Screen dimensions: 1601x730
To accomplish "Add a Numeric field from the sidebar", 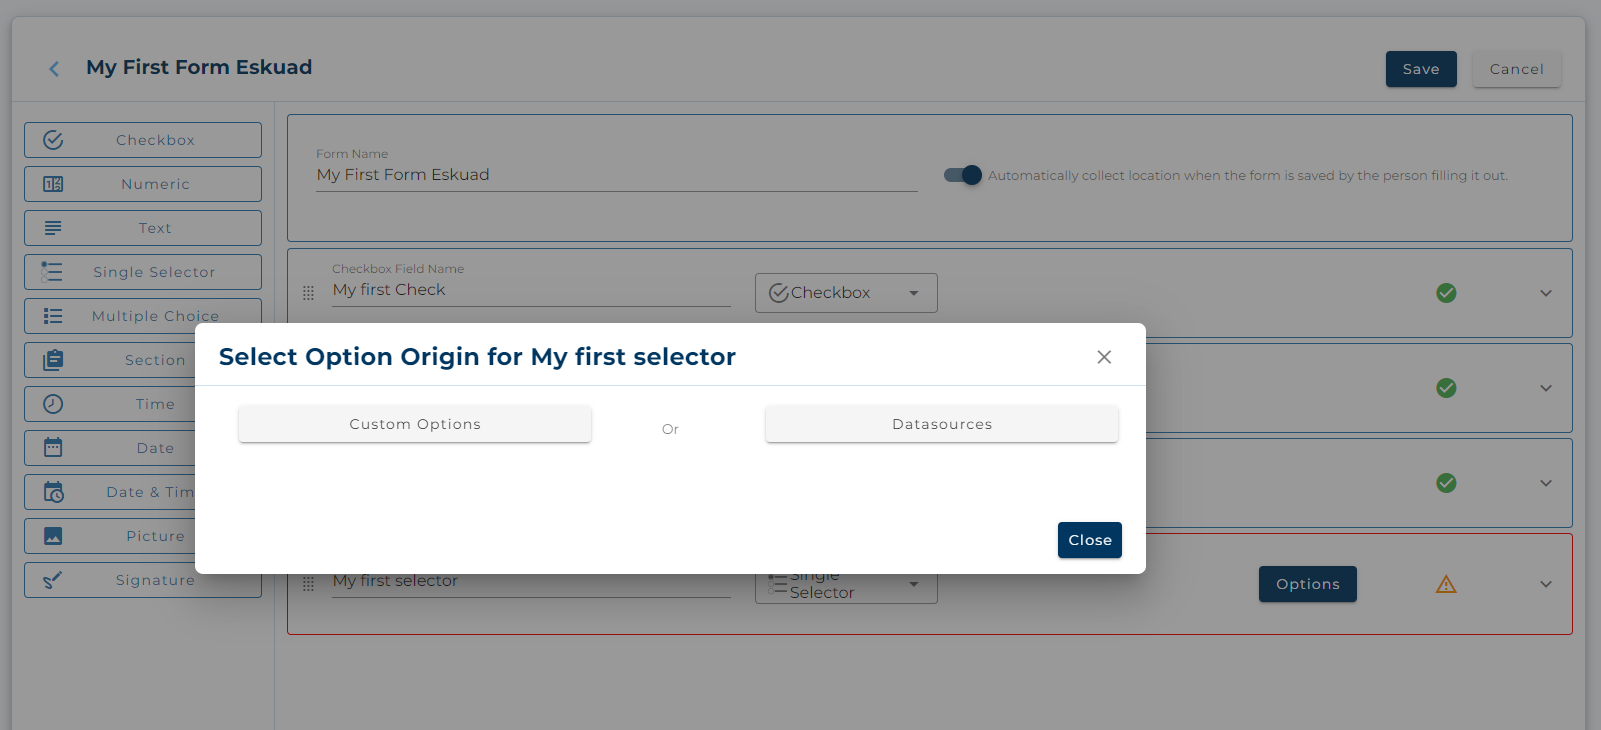I will point(143,184).
